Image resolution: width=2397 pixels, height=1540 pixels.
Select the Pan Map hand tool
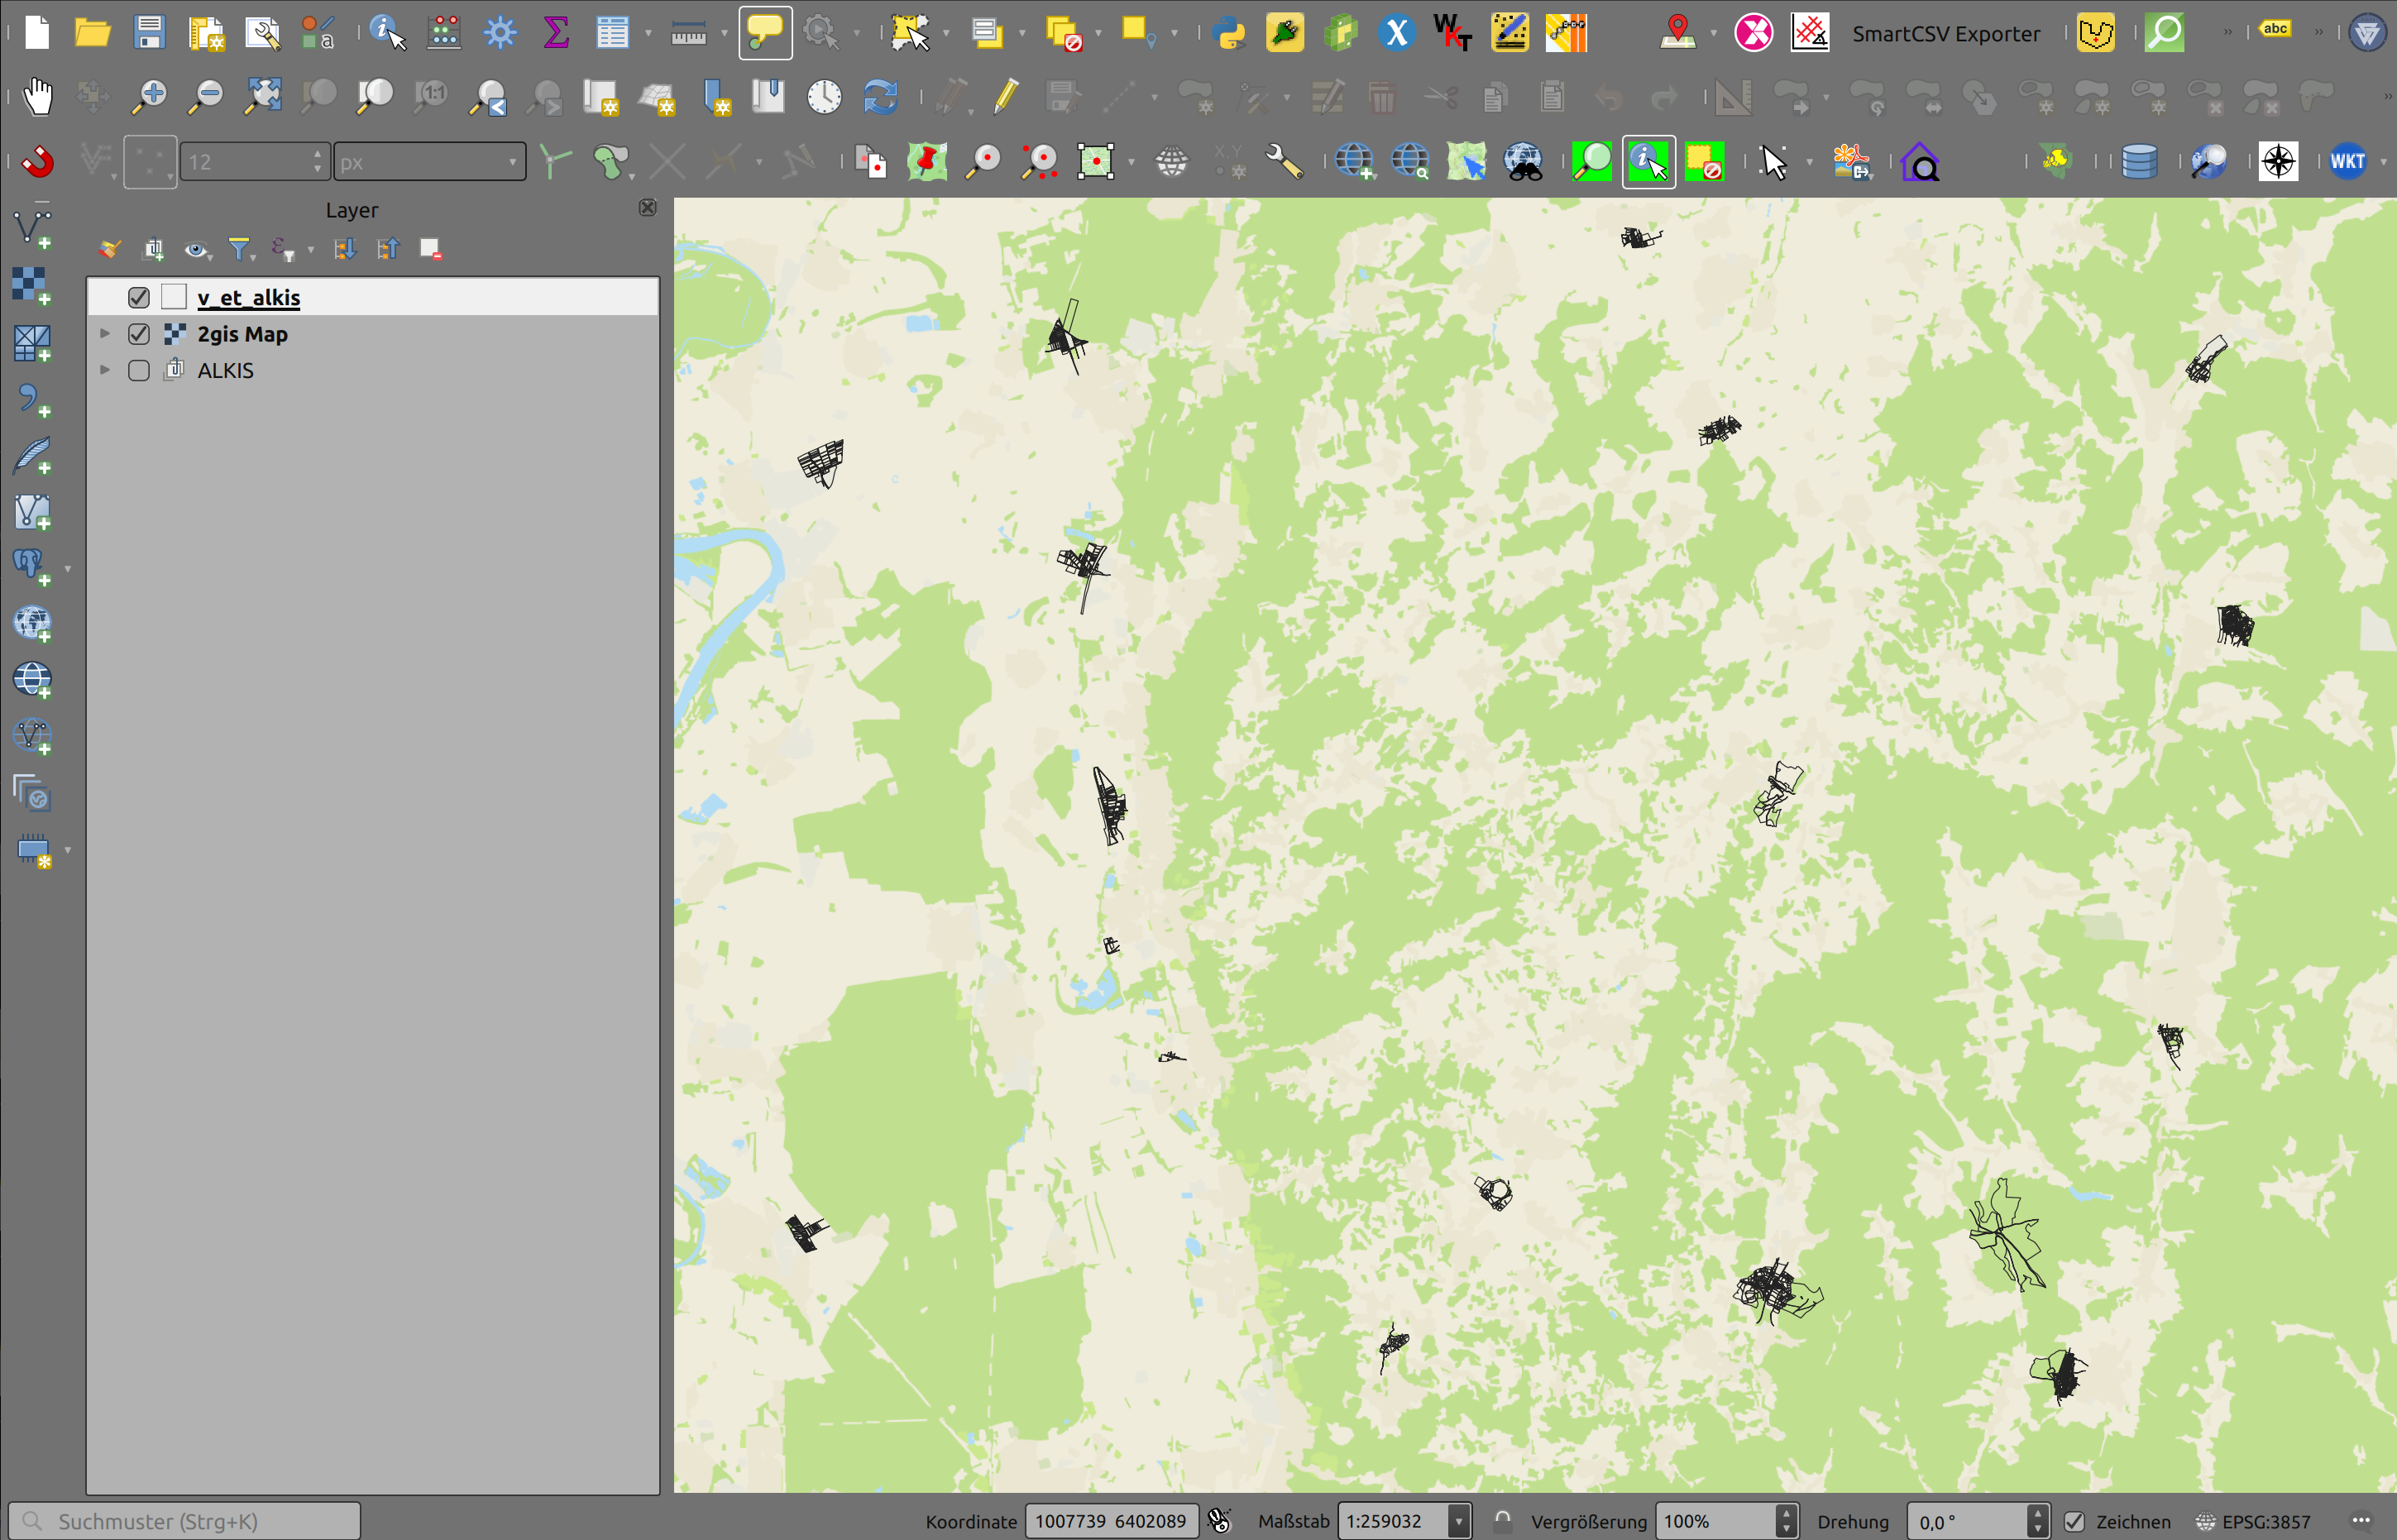coord(38,97)
